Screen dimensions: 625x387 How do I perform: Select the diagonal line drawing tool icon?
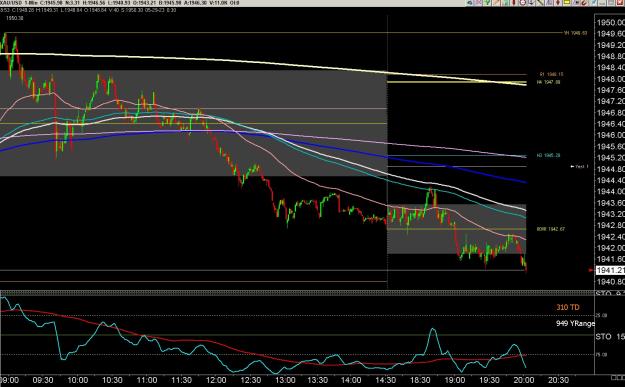540,2
